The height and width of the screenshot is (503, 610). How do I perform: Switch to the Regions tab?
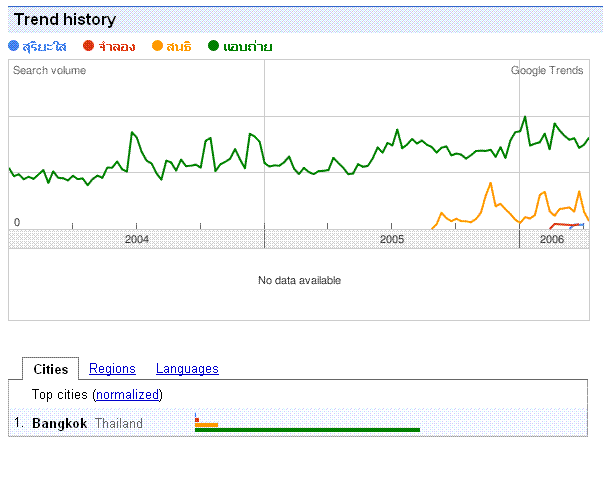click(112, 368)
